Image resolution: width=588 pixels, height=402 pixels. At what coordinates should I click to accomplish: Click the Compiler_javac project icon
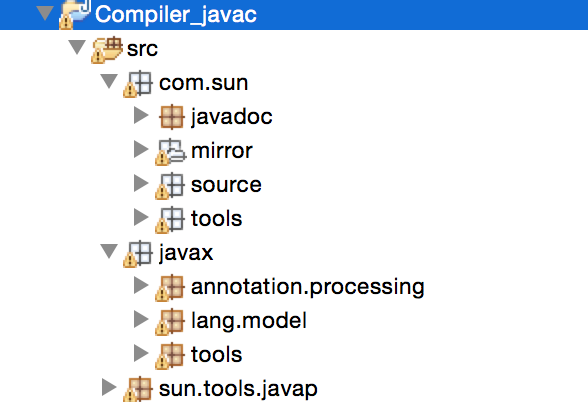[x=75, y=14]
